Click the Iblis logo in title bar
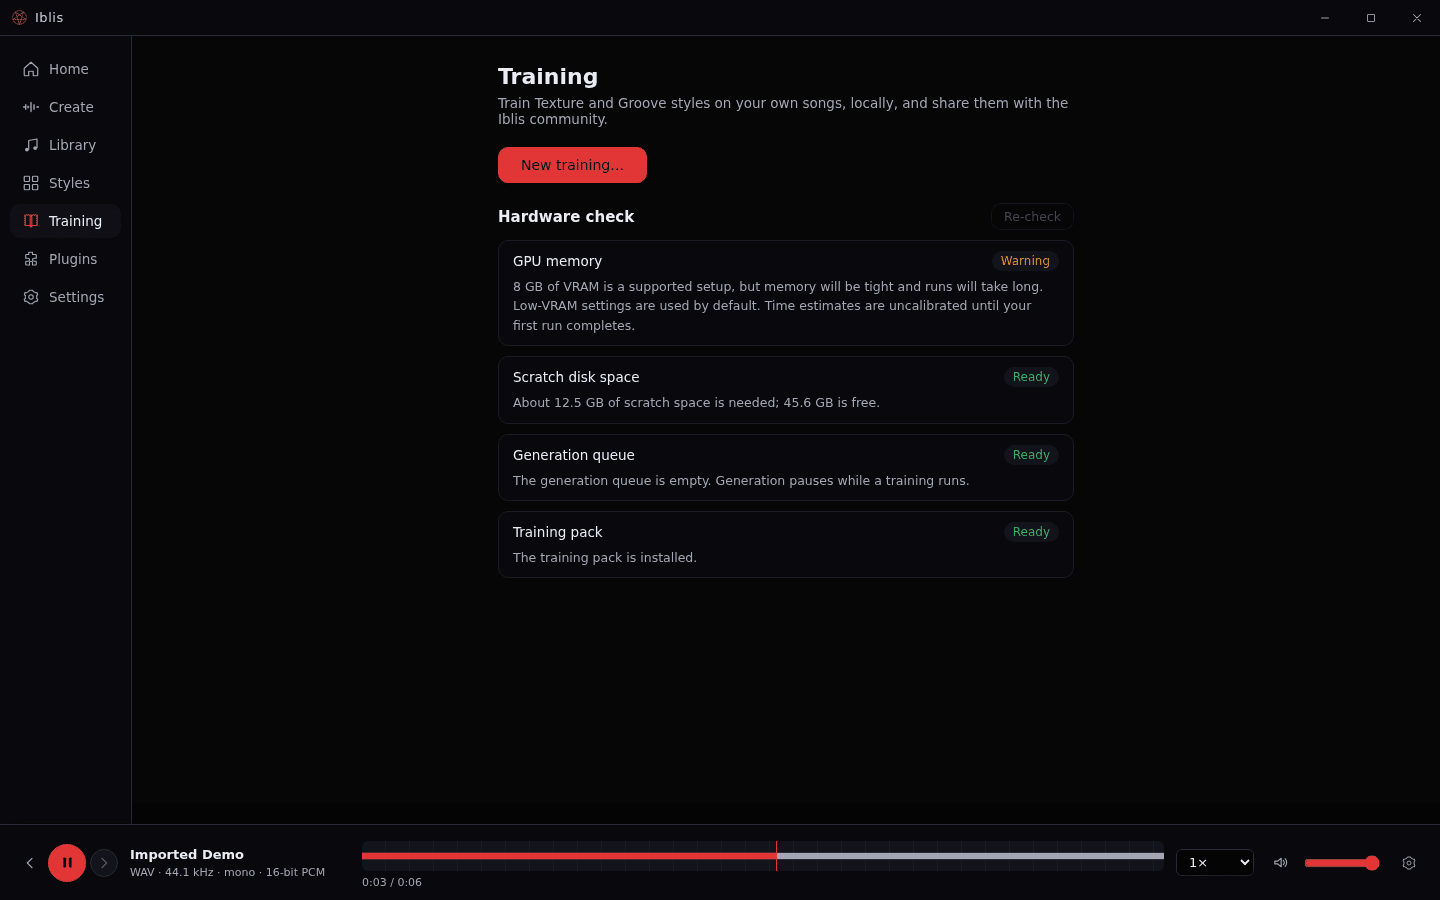This screenshot has width=1440, height=900. click(x=19, y=18)
